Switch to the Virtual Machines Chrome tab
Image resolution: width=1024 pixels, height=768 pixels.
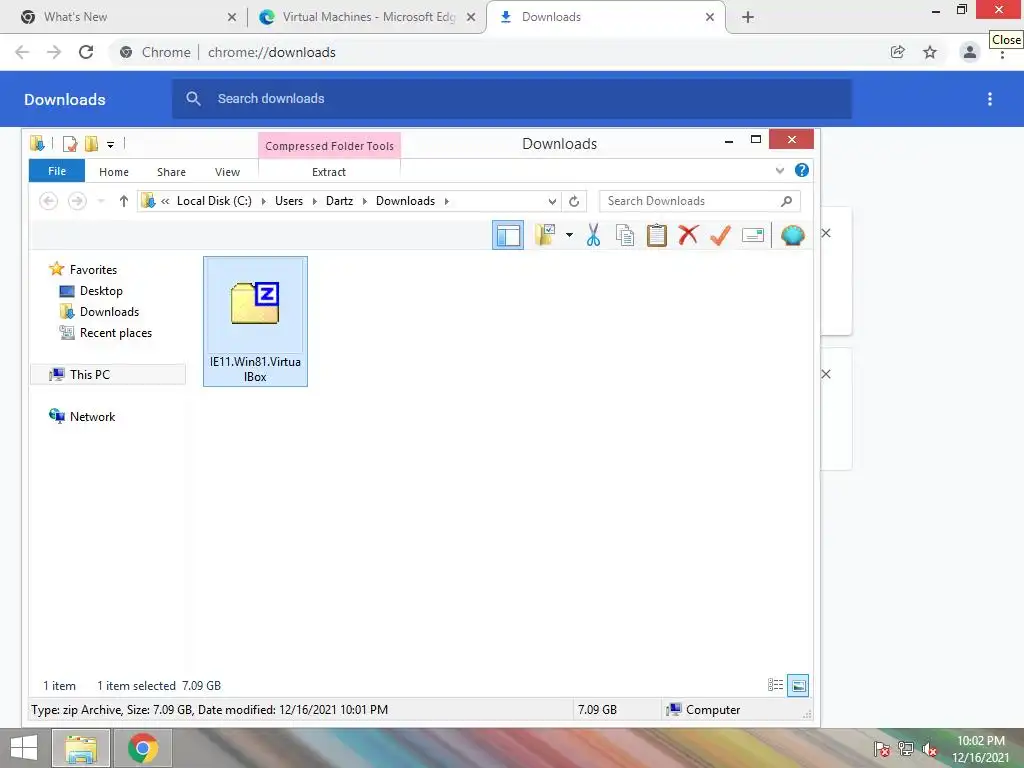[x=368, y=17]
